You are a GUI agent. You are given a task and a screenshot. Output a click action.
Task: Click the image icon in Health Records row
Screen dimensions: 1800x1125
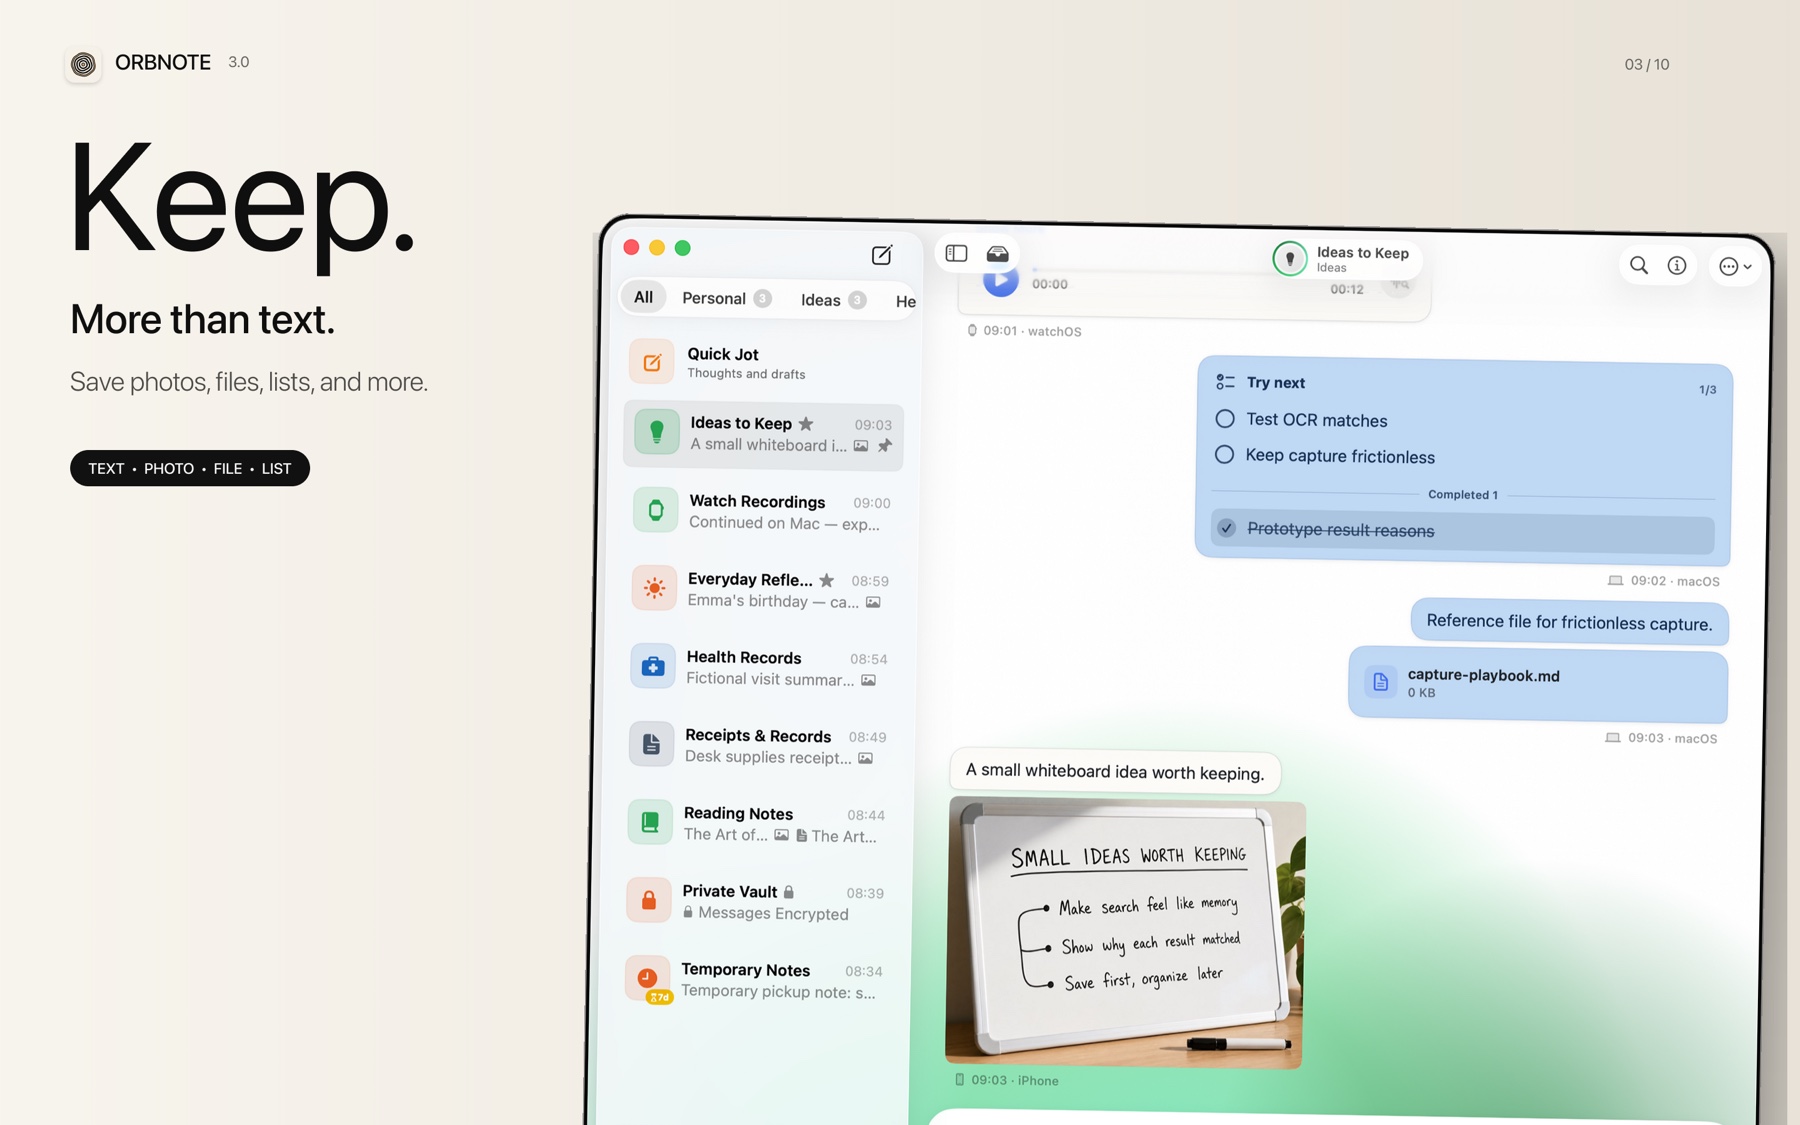pos(868,680)
